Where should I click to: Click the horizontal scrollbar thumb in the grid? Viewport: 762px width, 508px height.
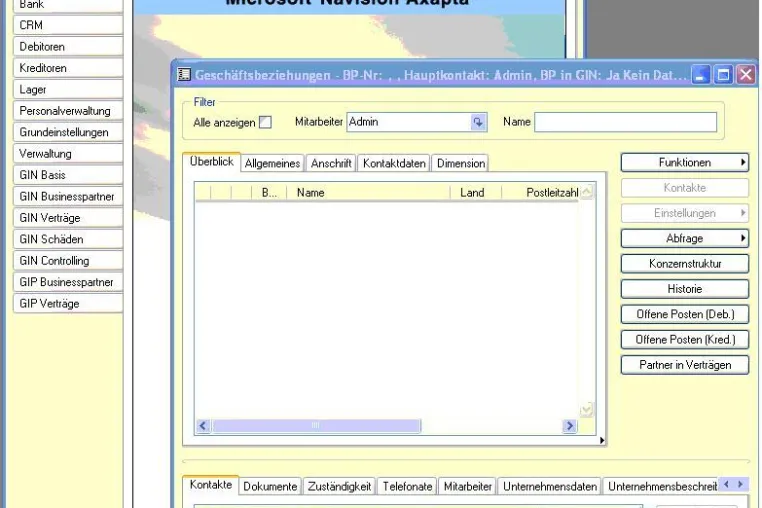(316, 426)
